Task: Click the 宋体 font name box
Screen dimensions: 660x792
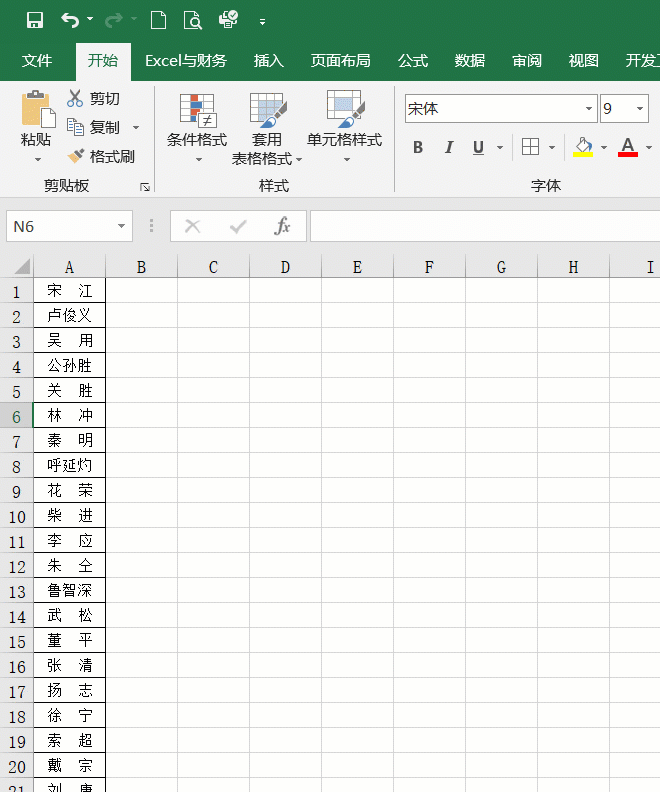Action: 494,109
